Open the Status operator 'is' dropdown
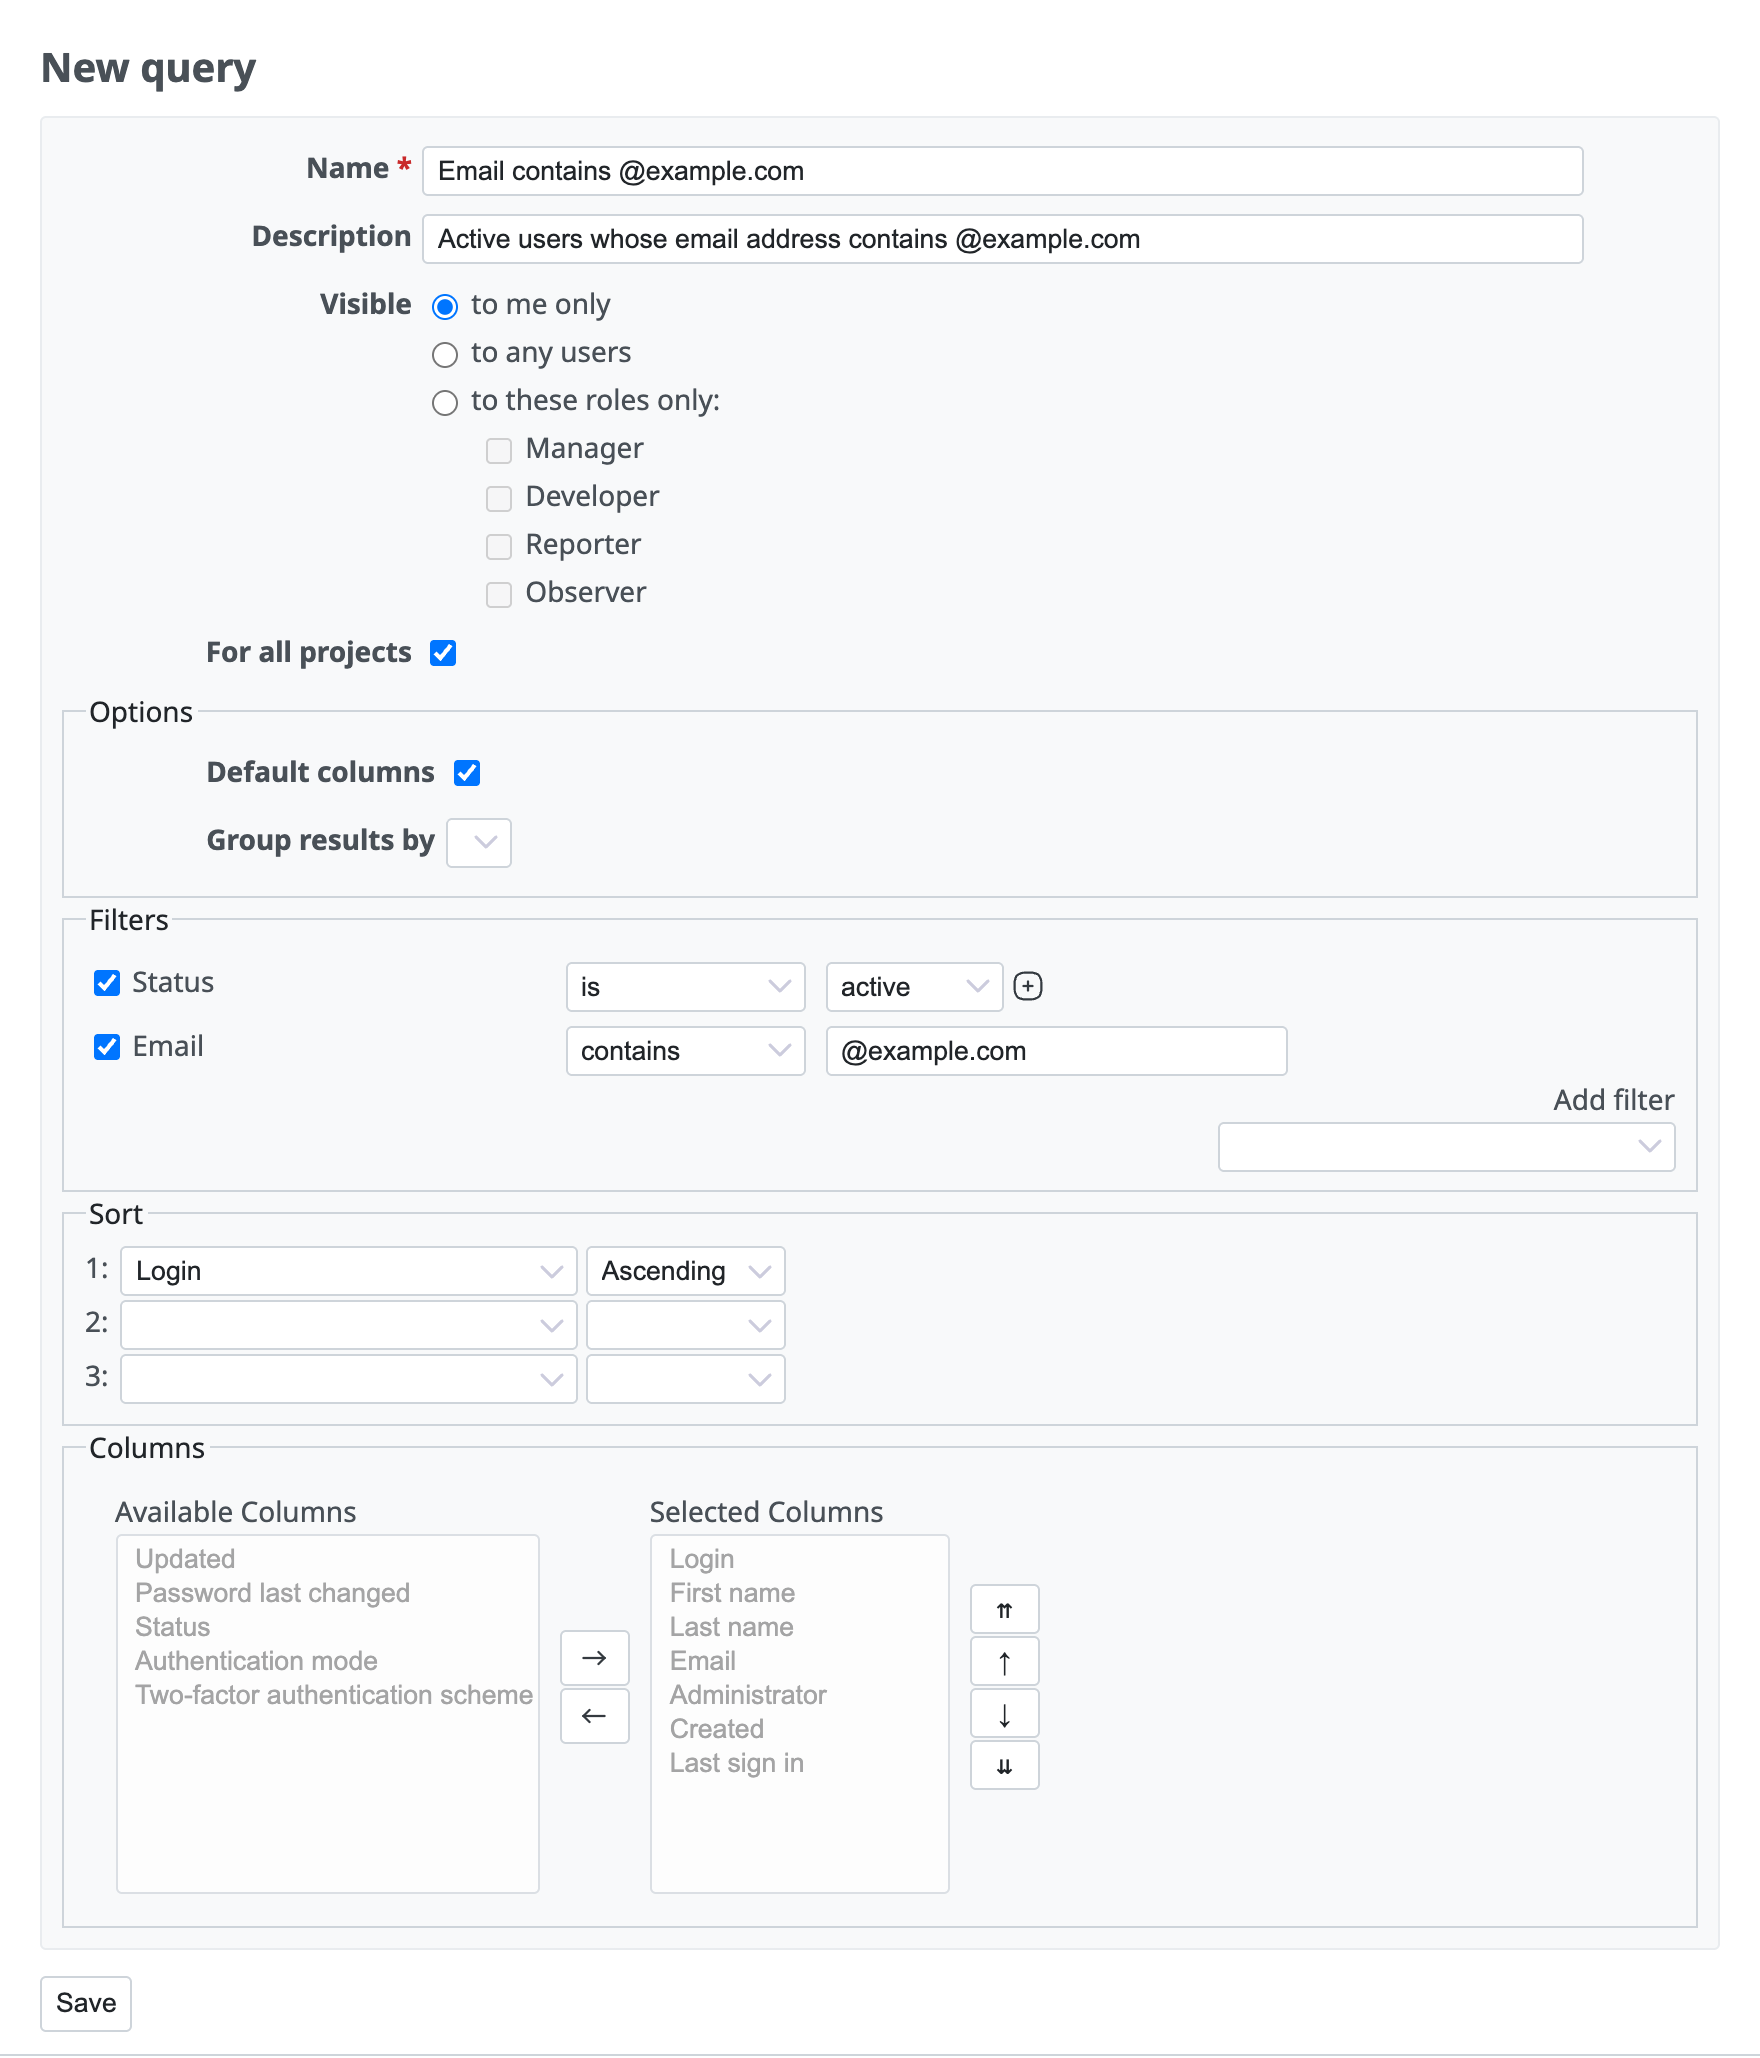The height and width of the screenshot is (2058, 1760). (x=686, y=987)
